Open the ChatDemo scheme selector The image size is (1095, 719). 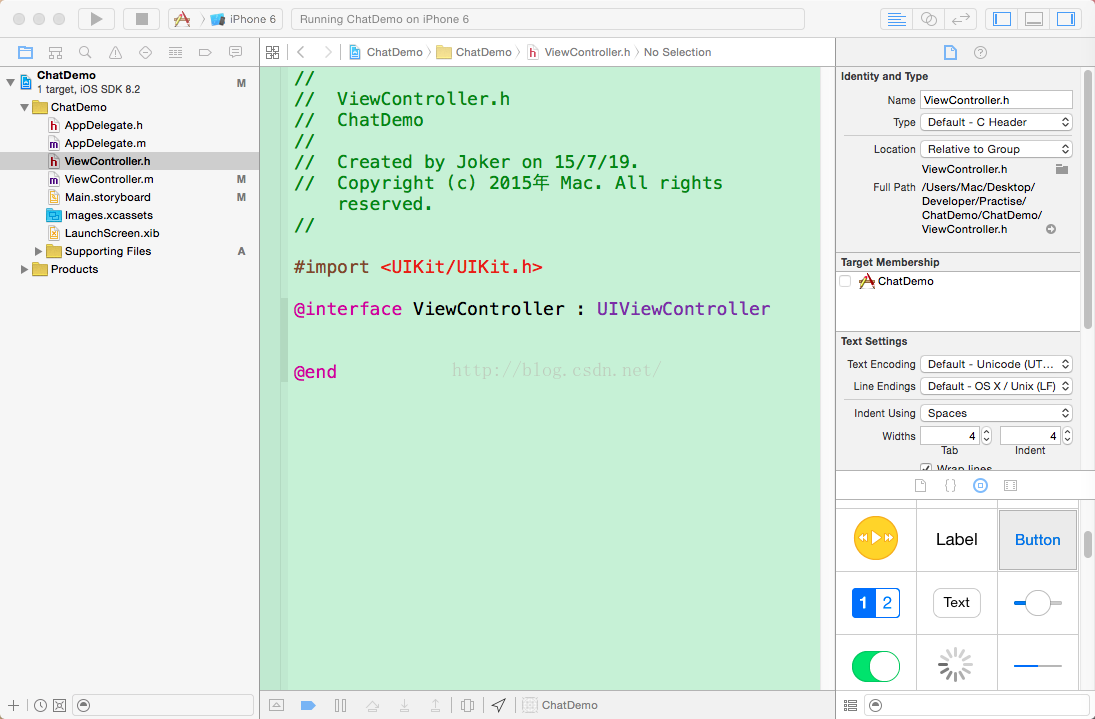(x=182, y=19)
